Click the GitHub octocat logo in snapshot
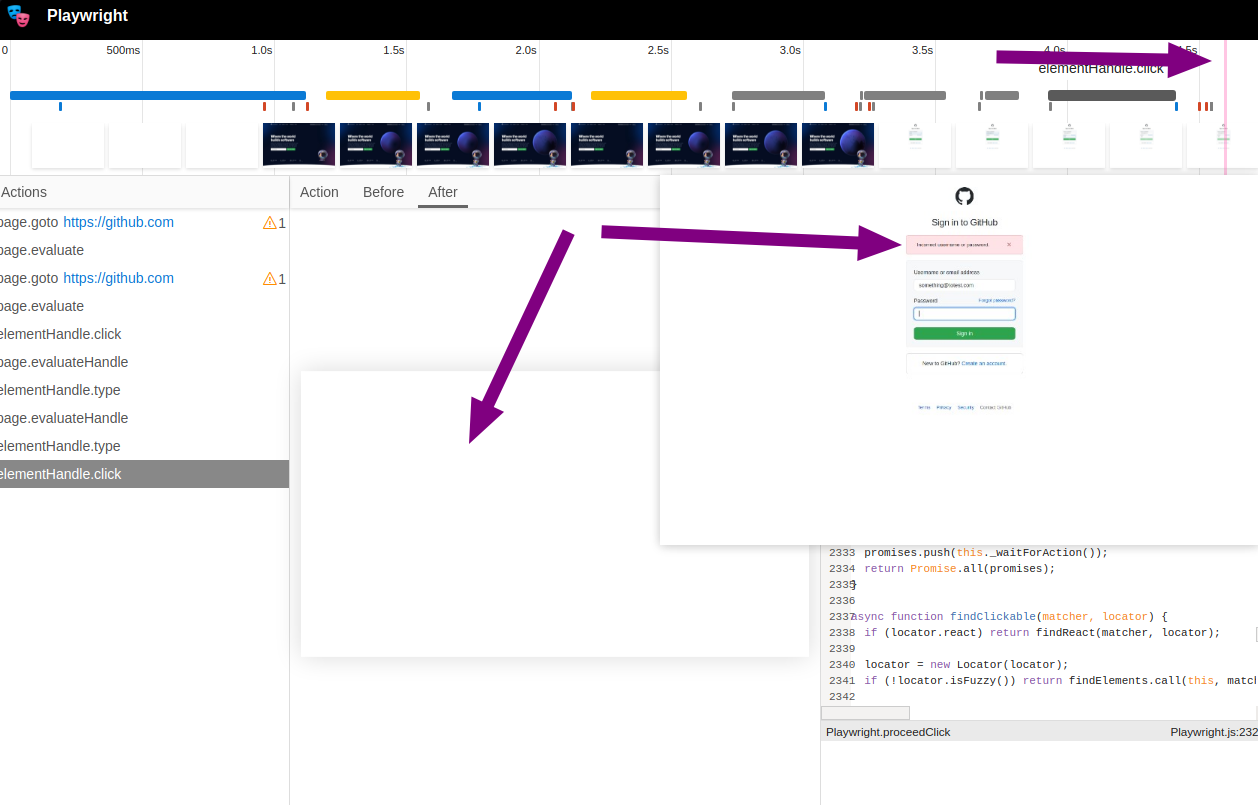This screenshot has height=805, width=1258. pyautogui.click(x=964, y=196)
